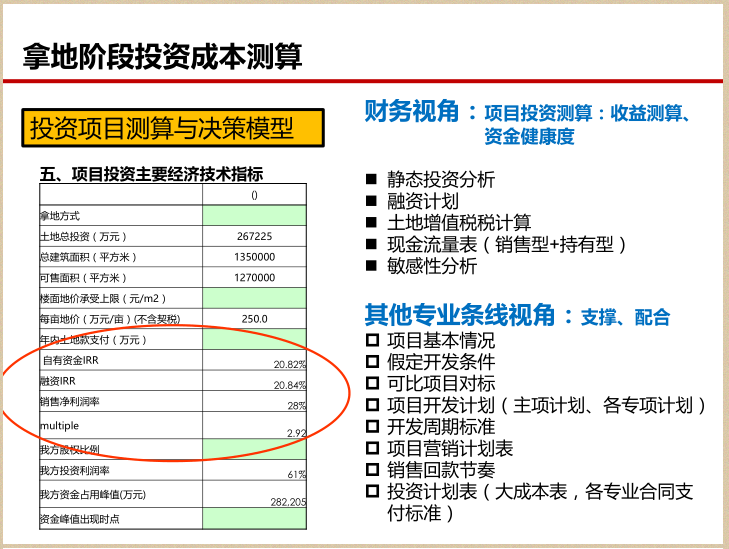Click the 其他专业条线视角 heading
This screenshot has width=729, height=549.
[459, 315]
